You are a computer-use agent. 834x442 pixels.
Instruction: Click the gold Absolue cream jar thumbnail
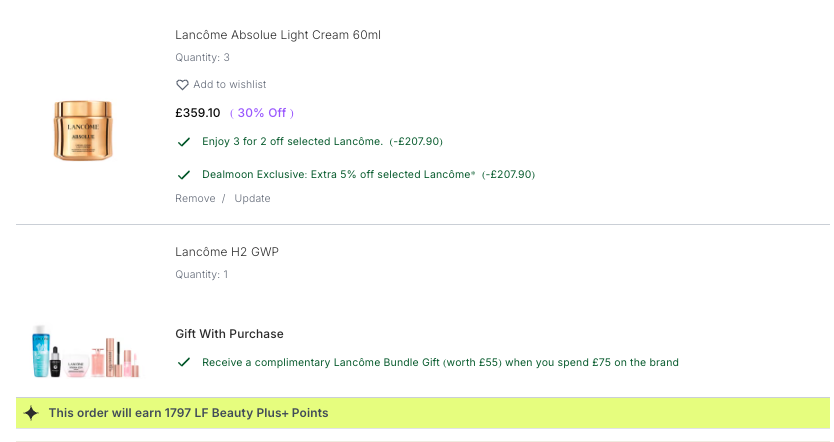84,130
